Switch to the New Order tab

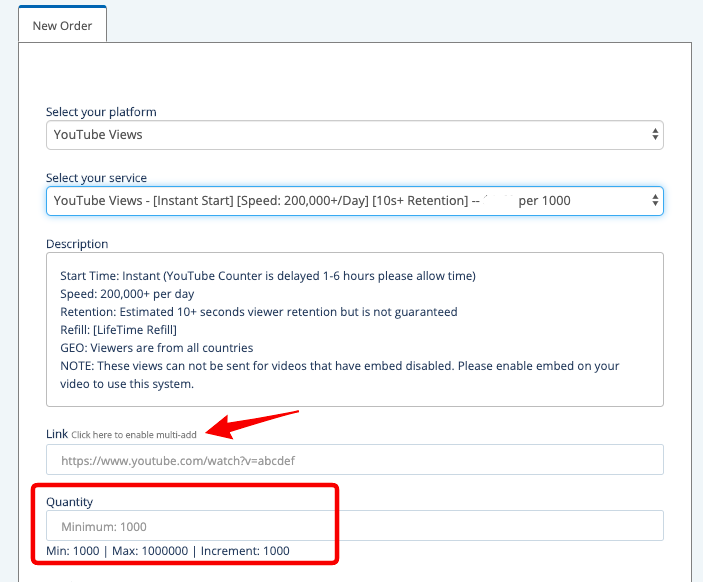coord(62,26)
